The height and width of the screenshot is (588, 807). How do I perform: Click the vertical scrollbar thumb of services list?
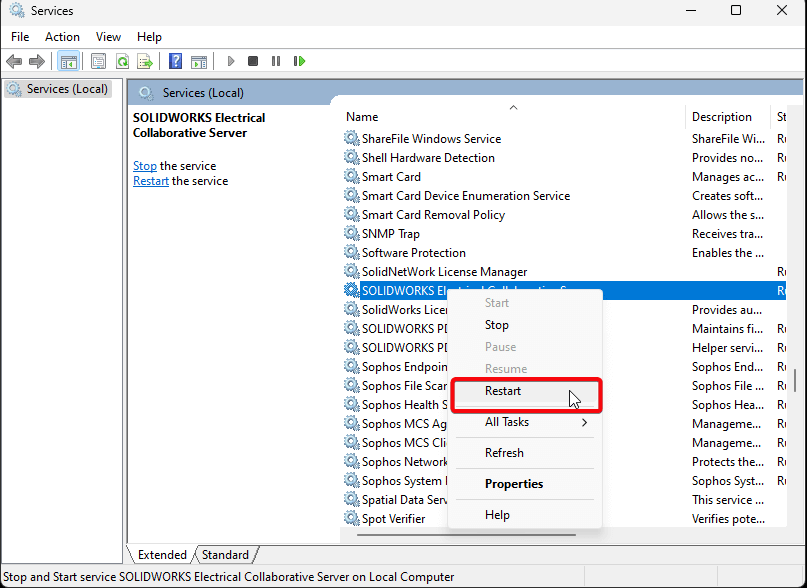click(795, 380)
